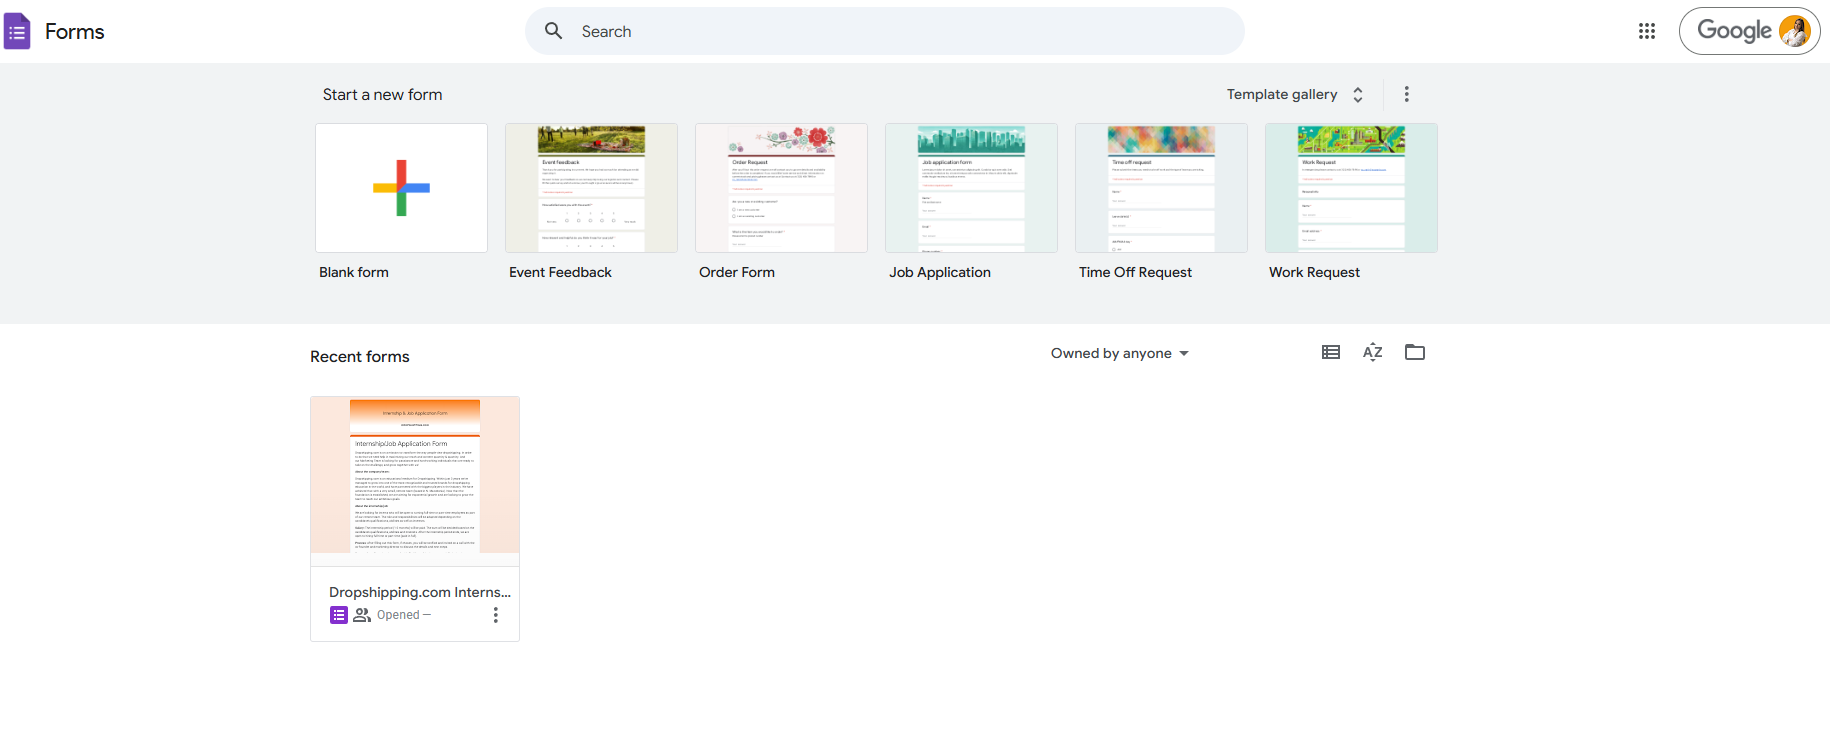Click the Time Off Request label
The image size is (1830, 746).
(1135, 272)
